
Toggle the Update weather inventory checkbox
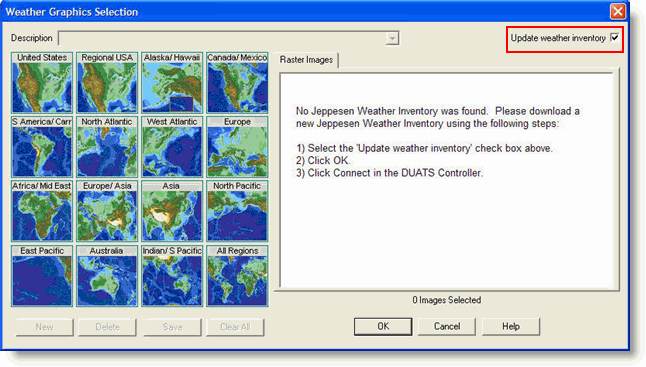point(614,37)
